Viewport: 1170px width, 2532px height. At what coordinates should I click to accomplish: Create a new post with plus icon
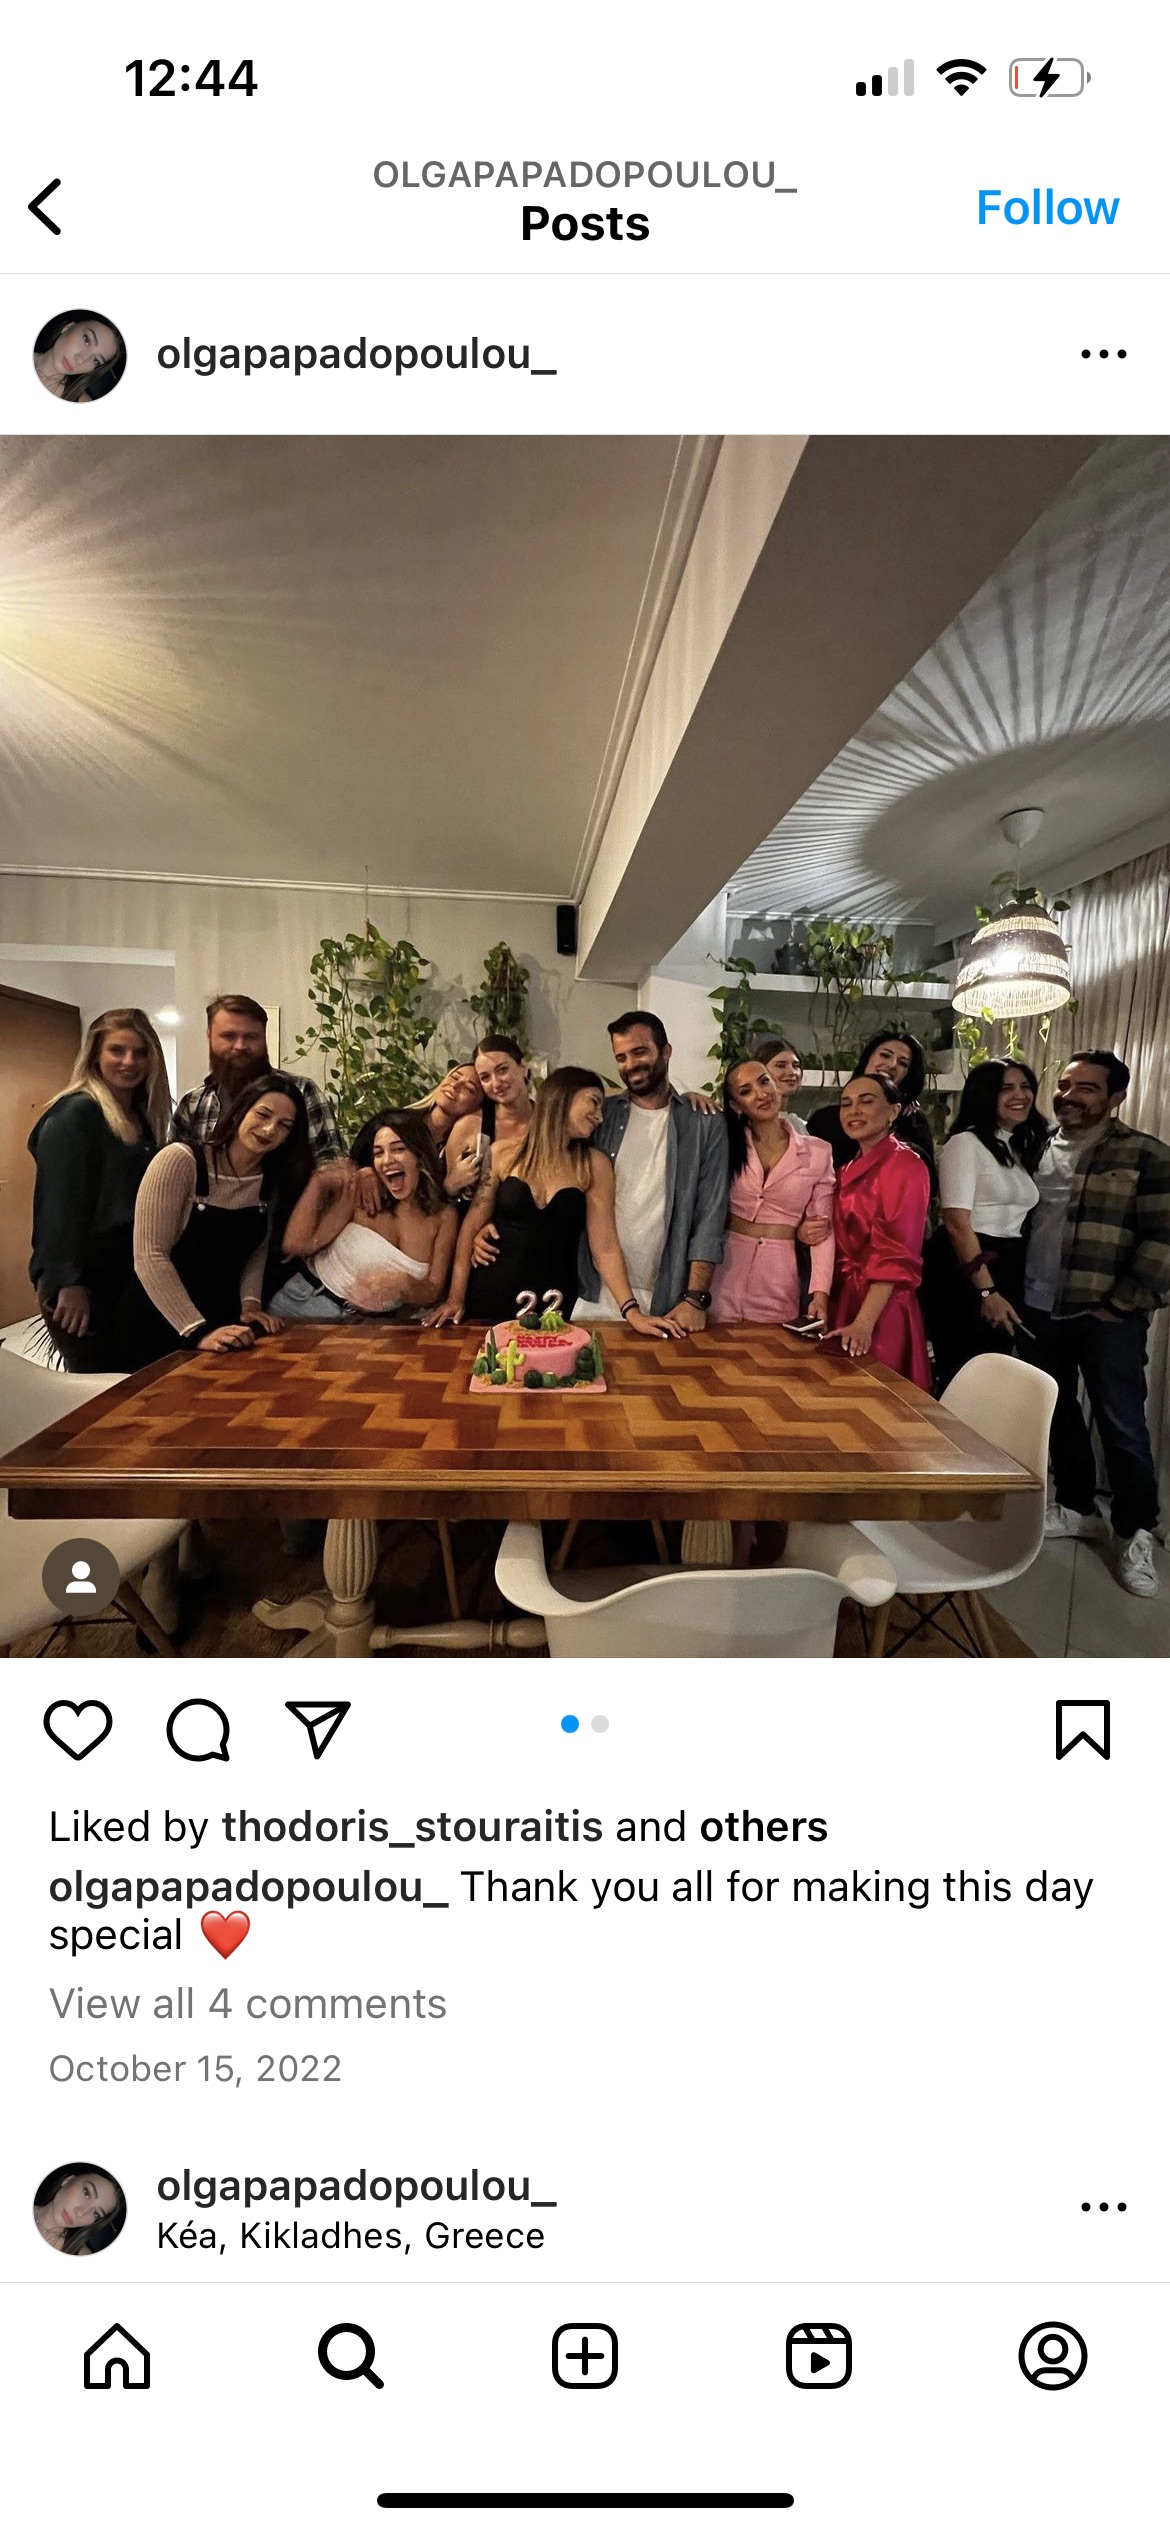tap(585, 2356)
